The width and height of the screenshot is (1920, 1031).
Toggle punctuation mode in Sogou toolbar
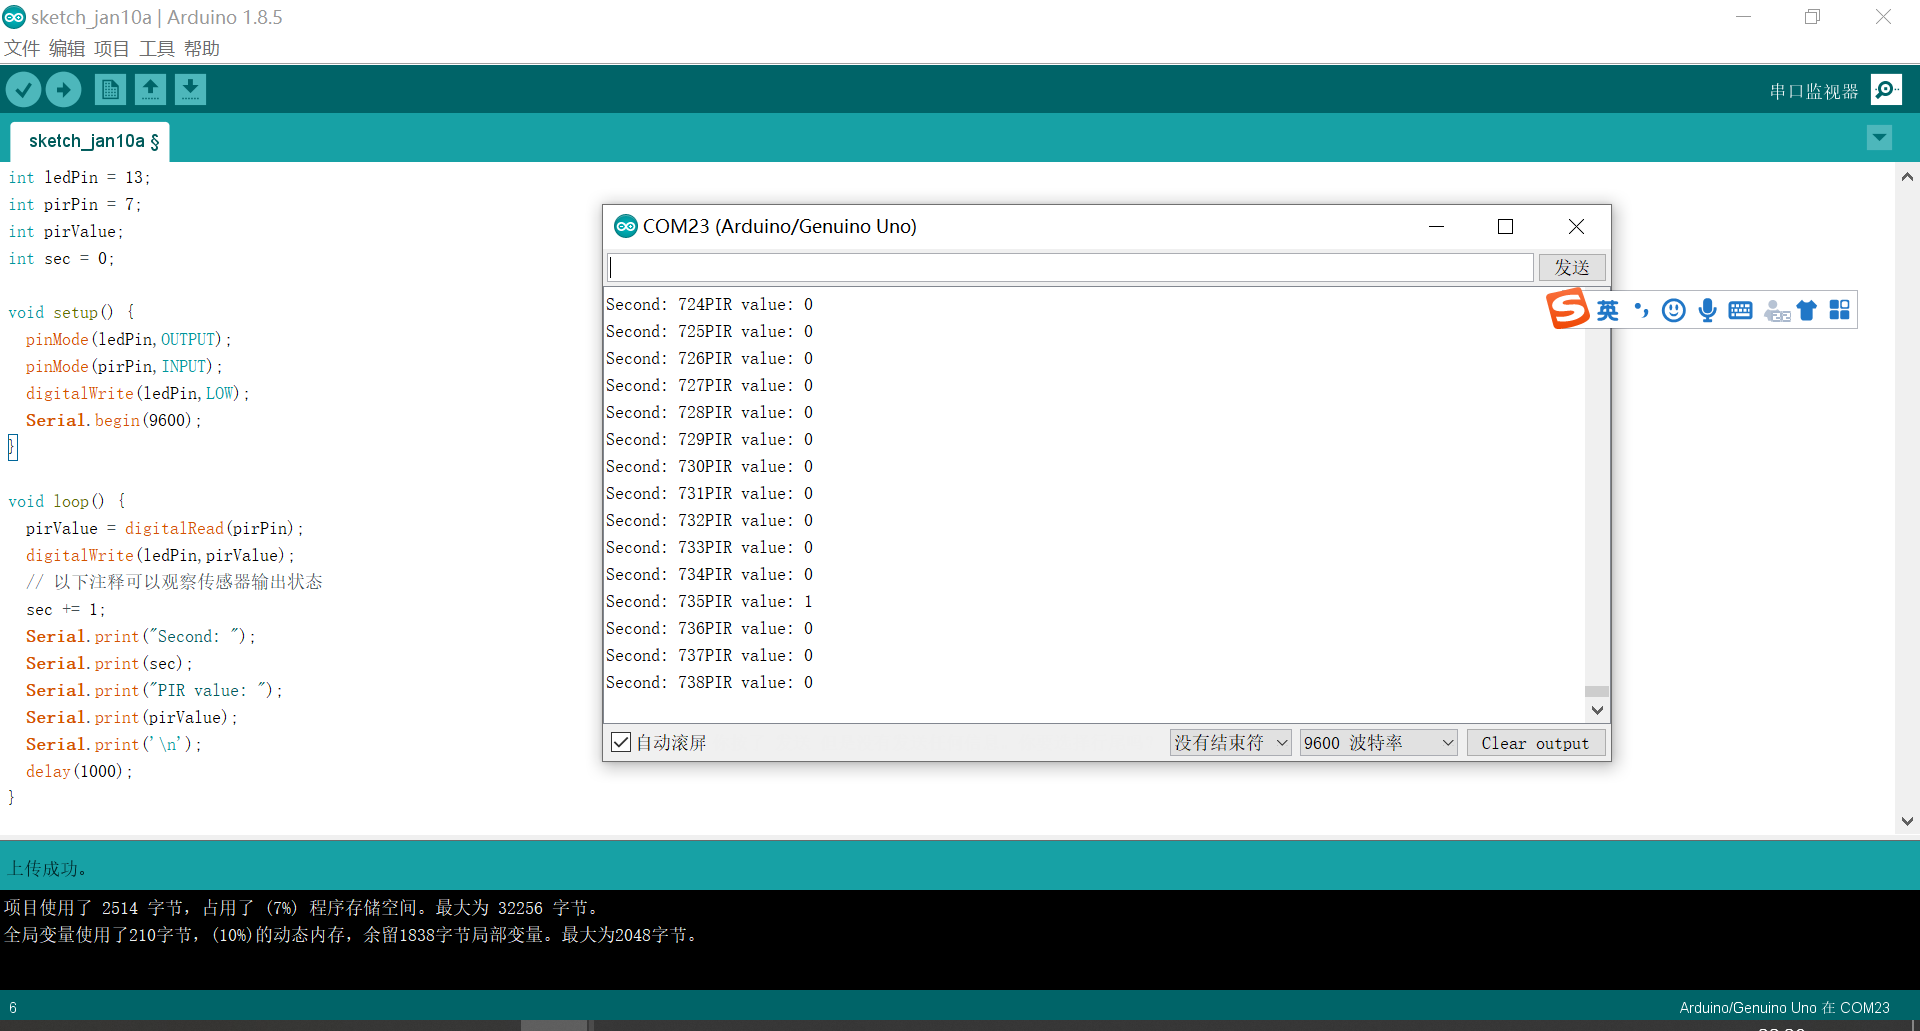[x=1641, y=310]
